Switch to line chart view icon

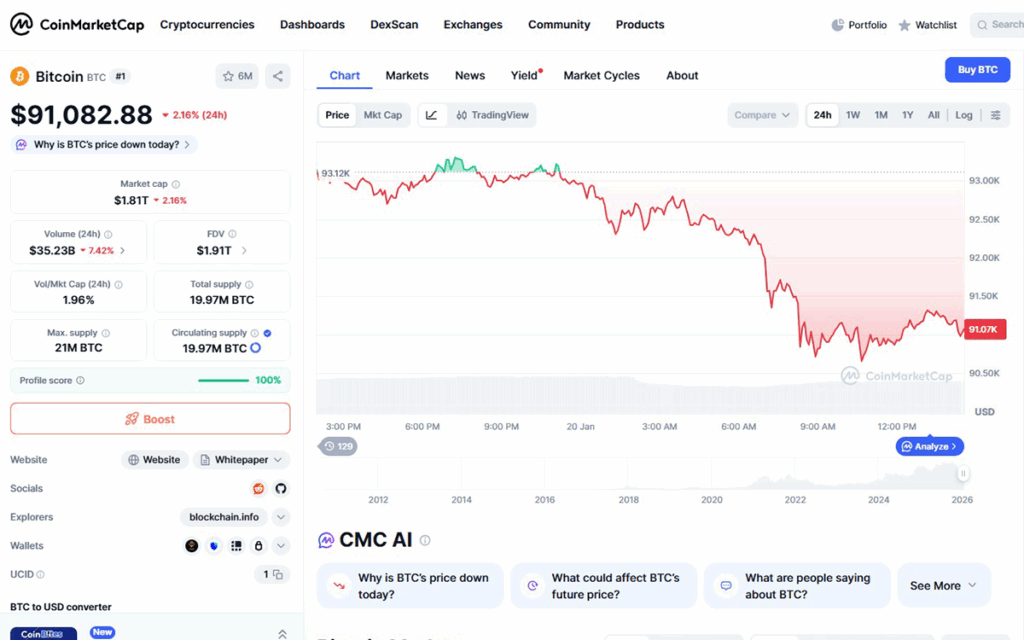[432, 115]
